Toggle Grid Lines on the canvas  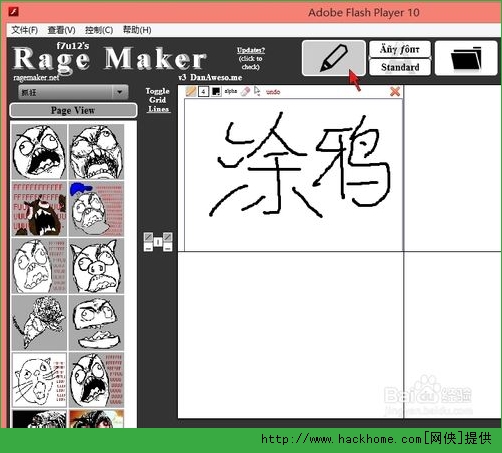click(x=158, y=100)
